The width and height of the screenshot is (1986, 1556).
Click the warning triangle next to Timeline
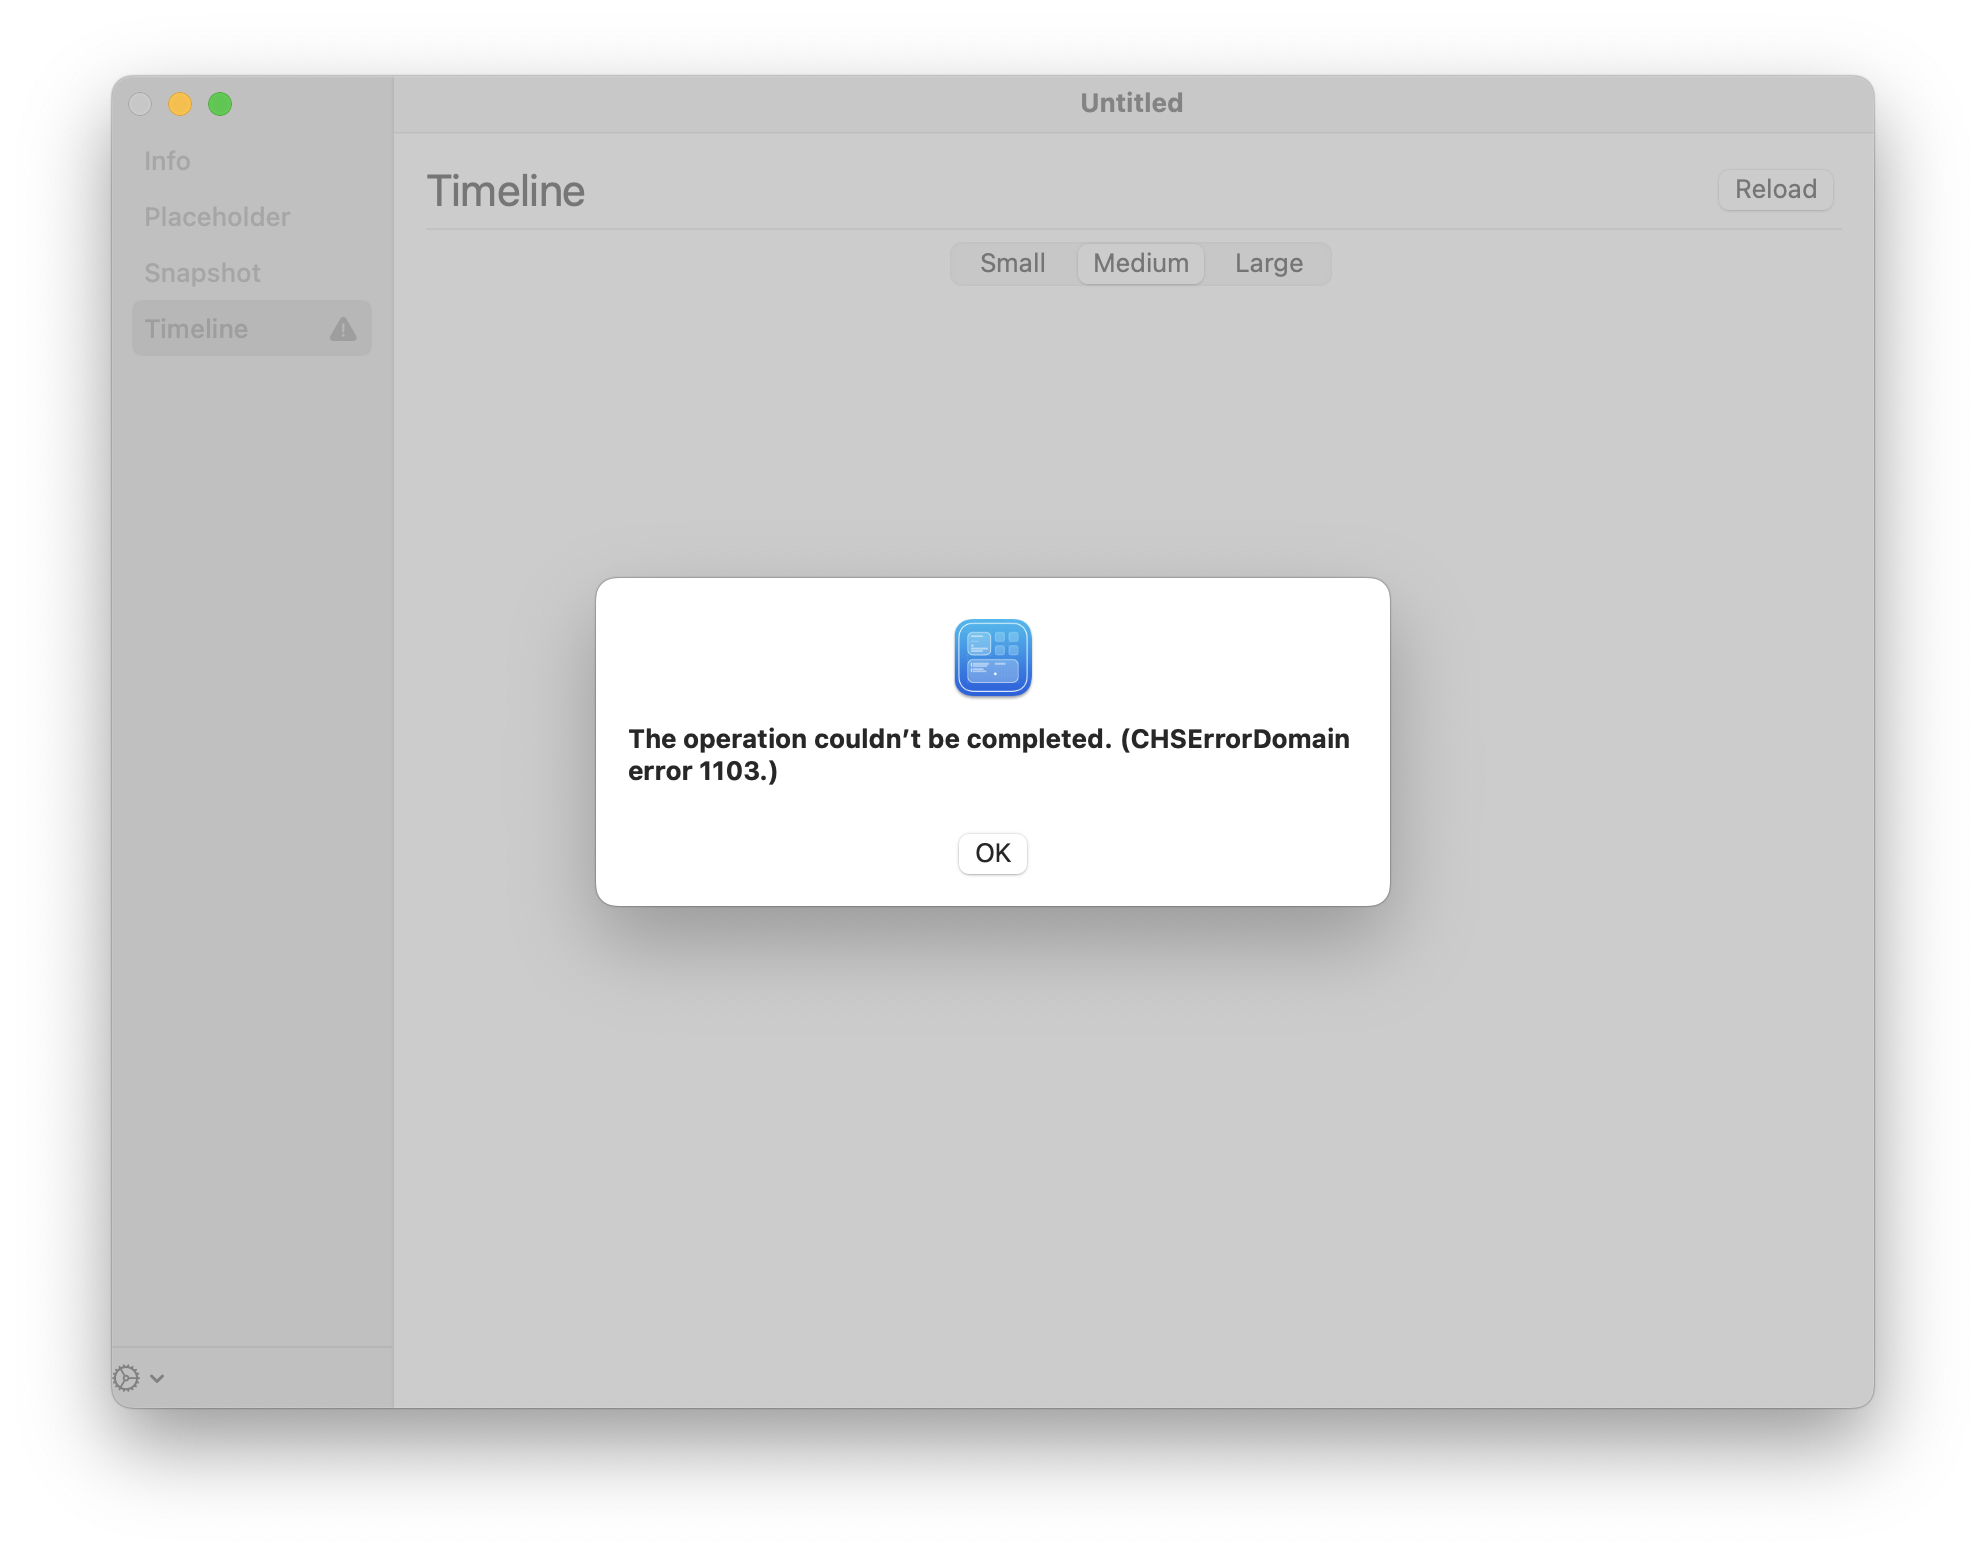[343, 329]
